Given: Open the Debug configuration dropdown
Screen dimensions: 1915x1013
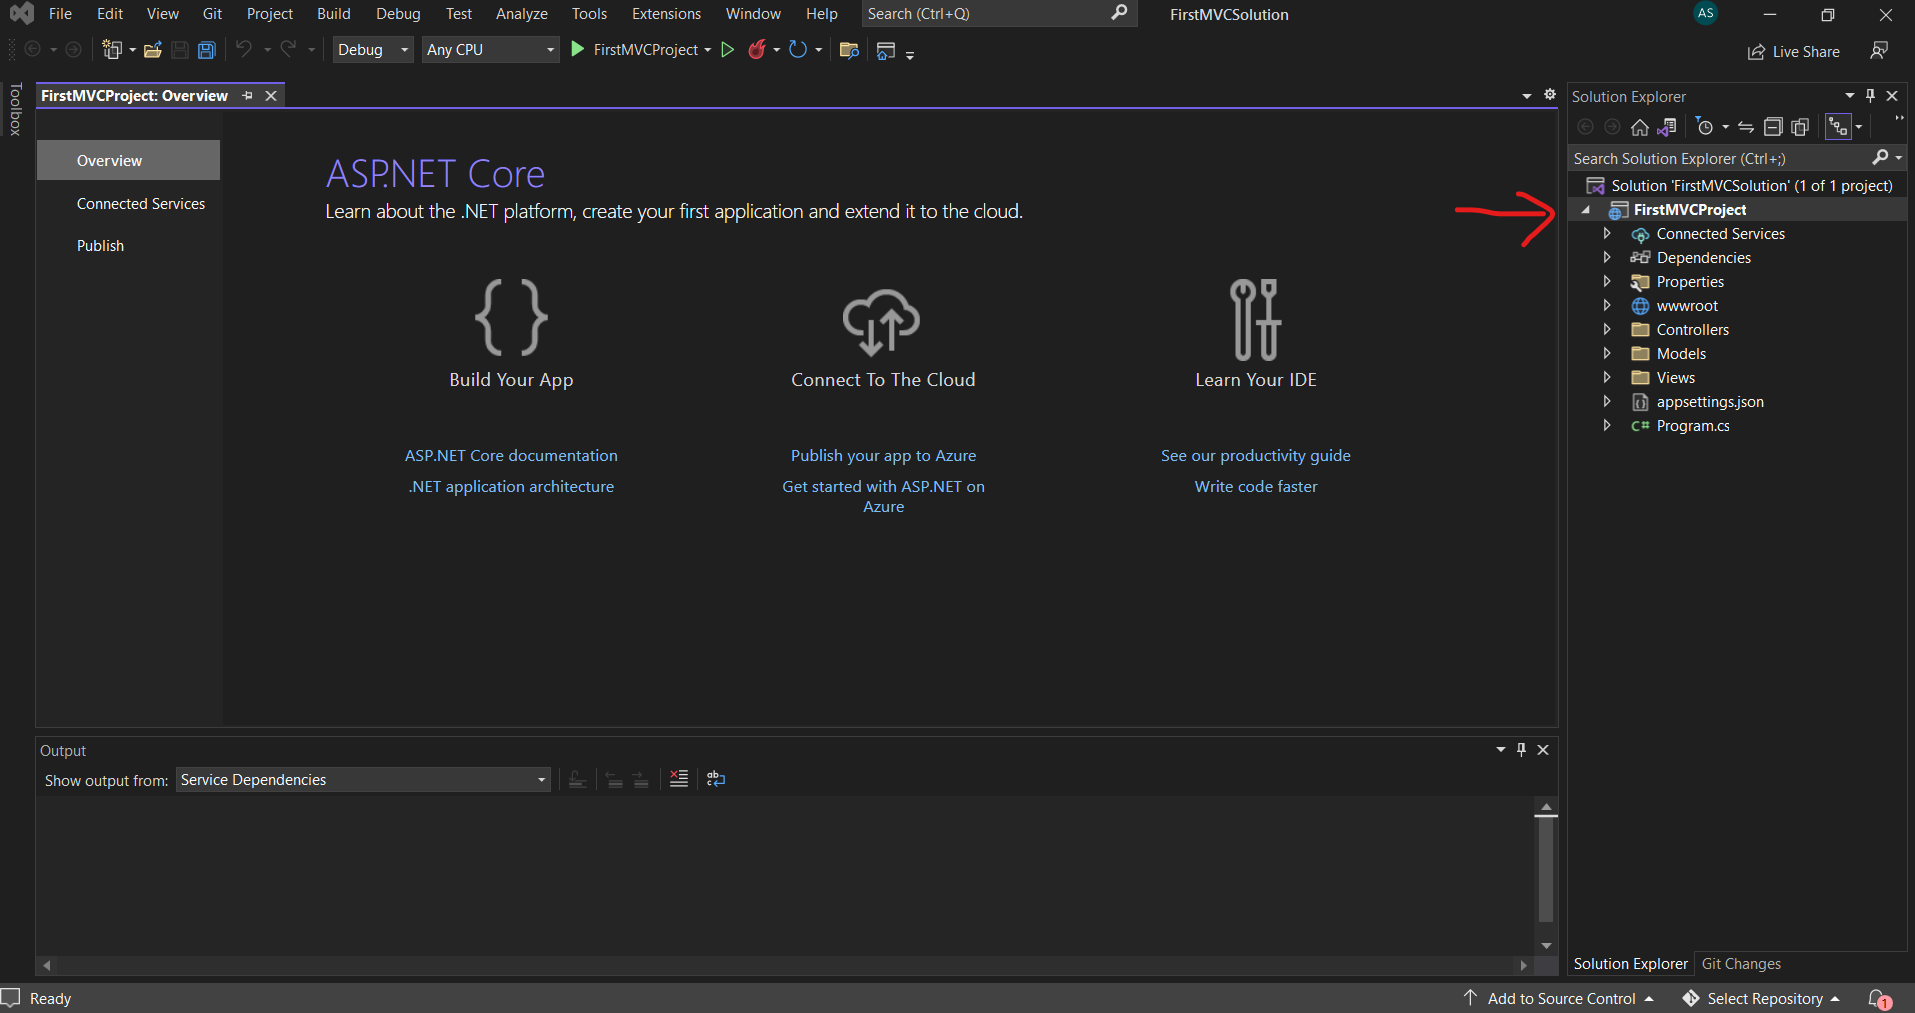Looking at the screenshot, I should click(404, 49).
